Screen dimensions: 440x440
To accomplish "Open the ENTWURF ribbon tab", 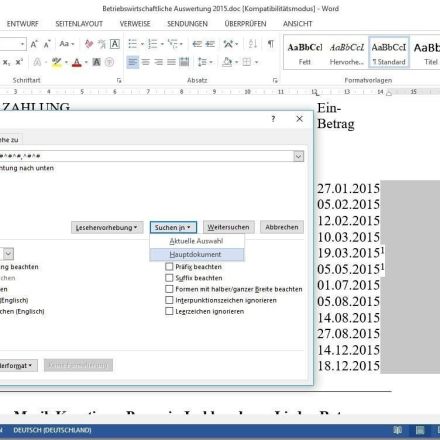I will [x=22, y=24].
